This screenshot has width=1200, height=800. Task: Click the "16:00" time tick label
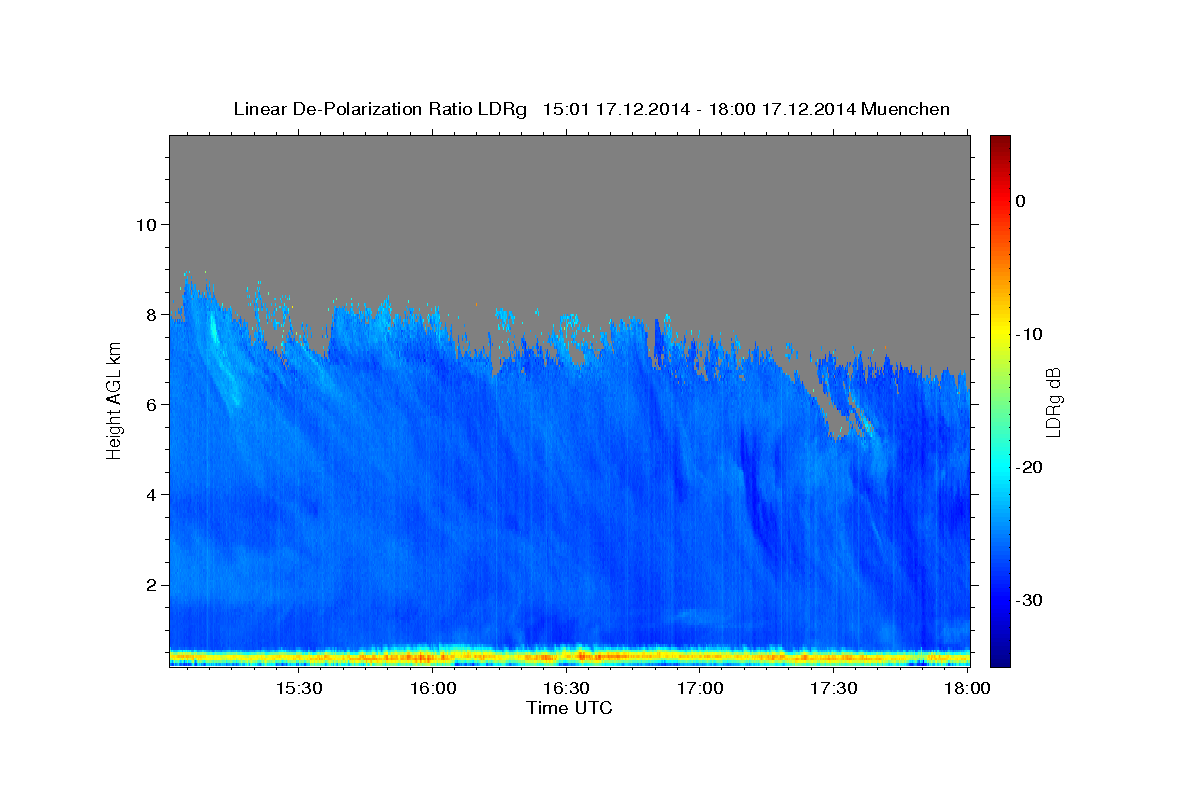click(433, 689)
